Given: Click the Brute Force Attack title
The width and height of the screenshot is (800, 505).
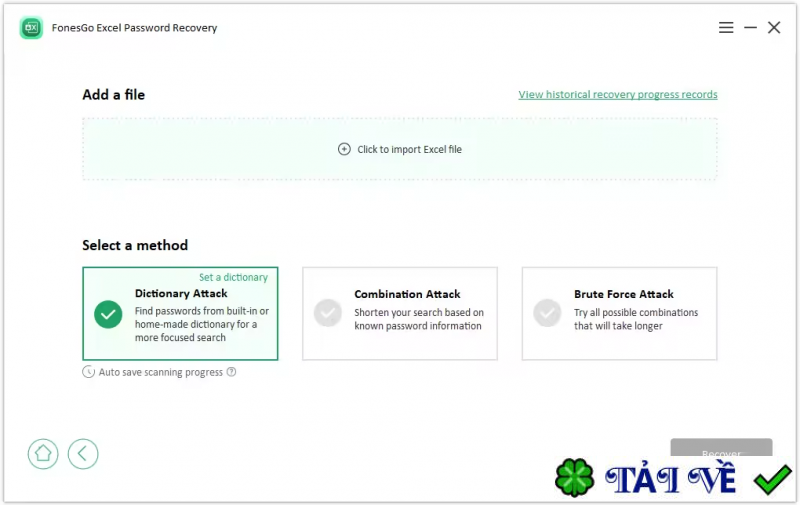Looking at the screenshot, I should (623, 294).
